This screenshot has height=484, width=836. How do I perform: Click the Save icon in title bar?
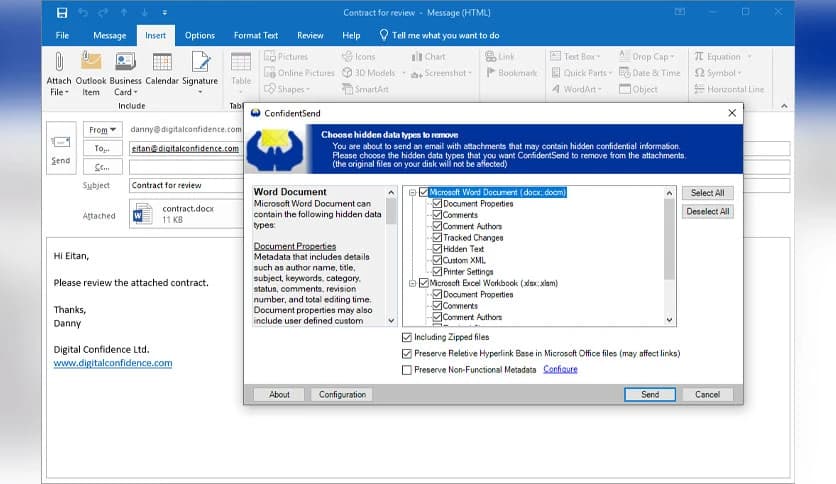[x=62, y=13]
